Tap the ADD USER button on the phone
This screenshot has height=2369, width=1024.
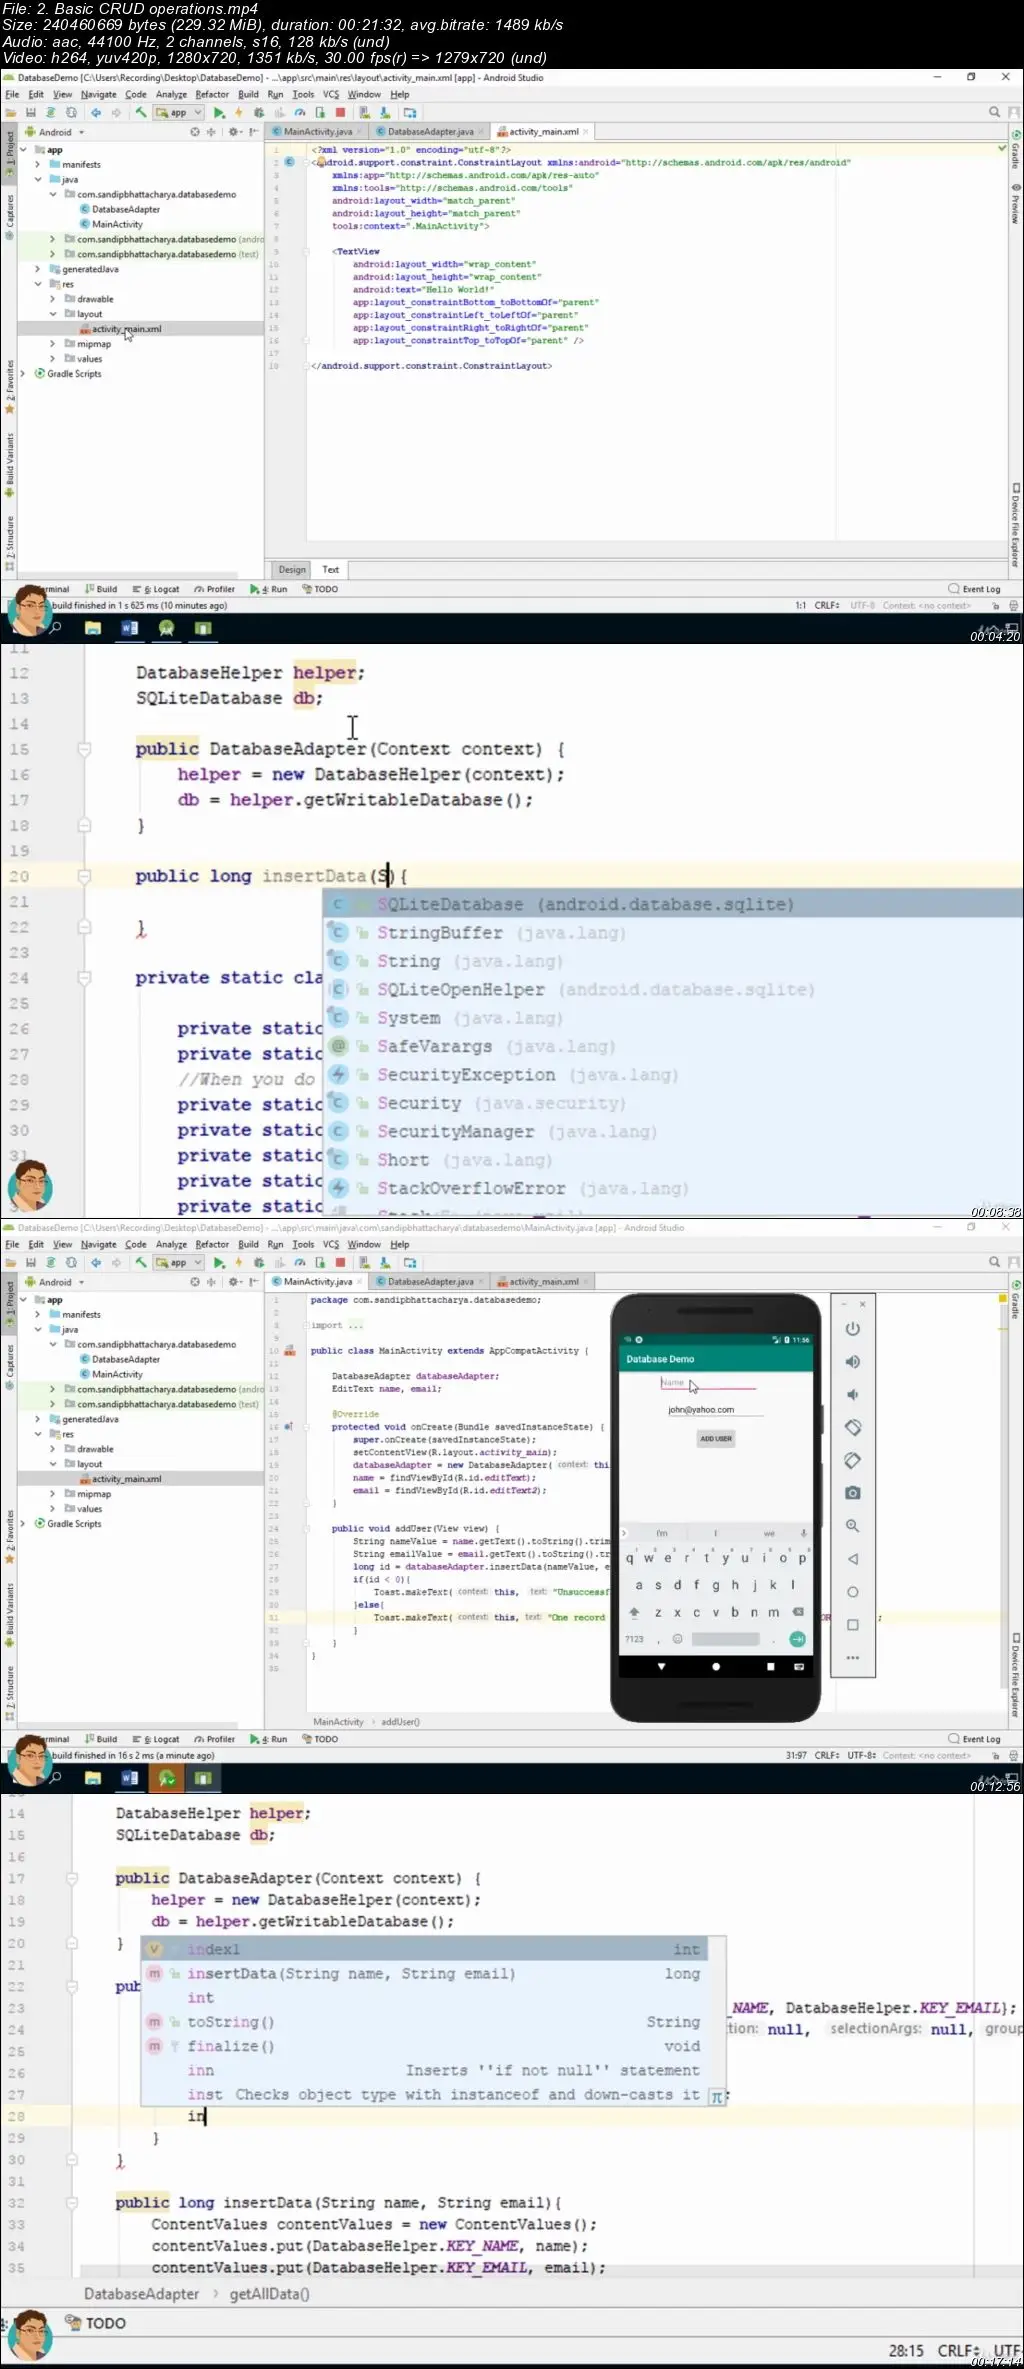click(716, 1439)
